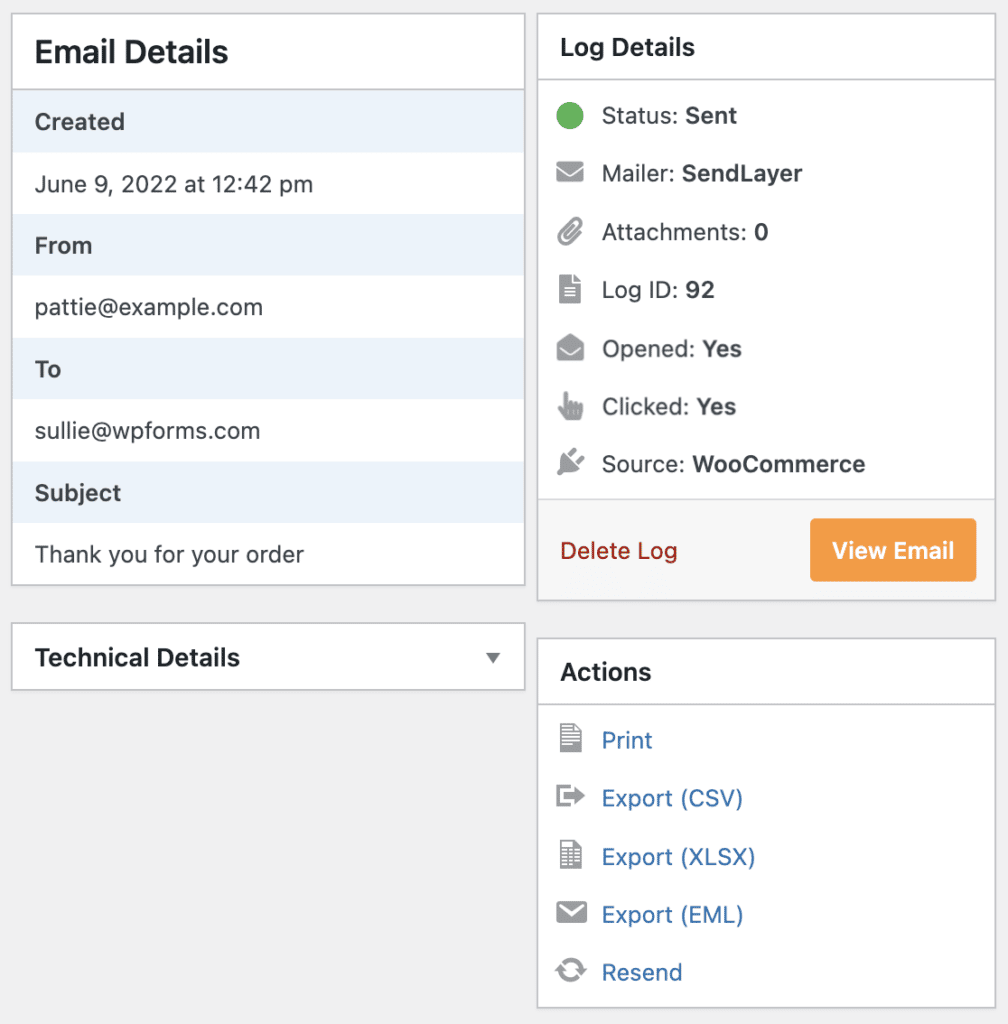Screen dimensions: 1008x1024
Task: Click the Resend refresh icon
Action: pyautogui.click(x=570, y=971)
